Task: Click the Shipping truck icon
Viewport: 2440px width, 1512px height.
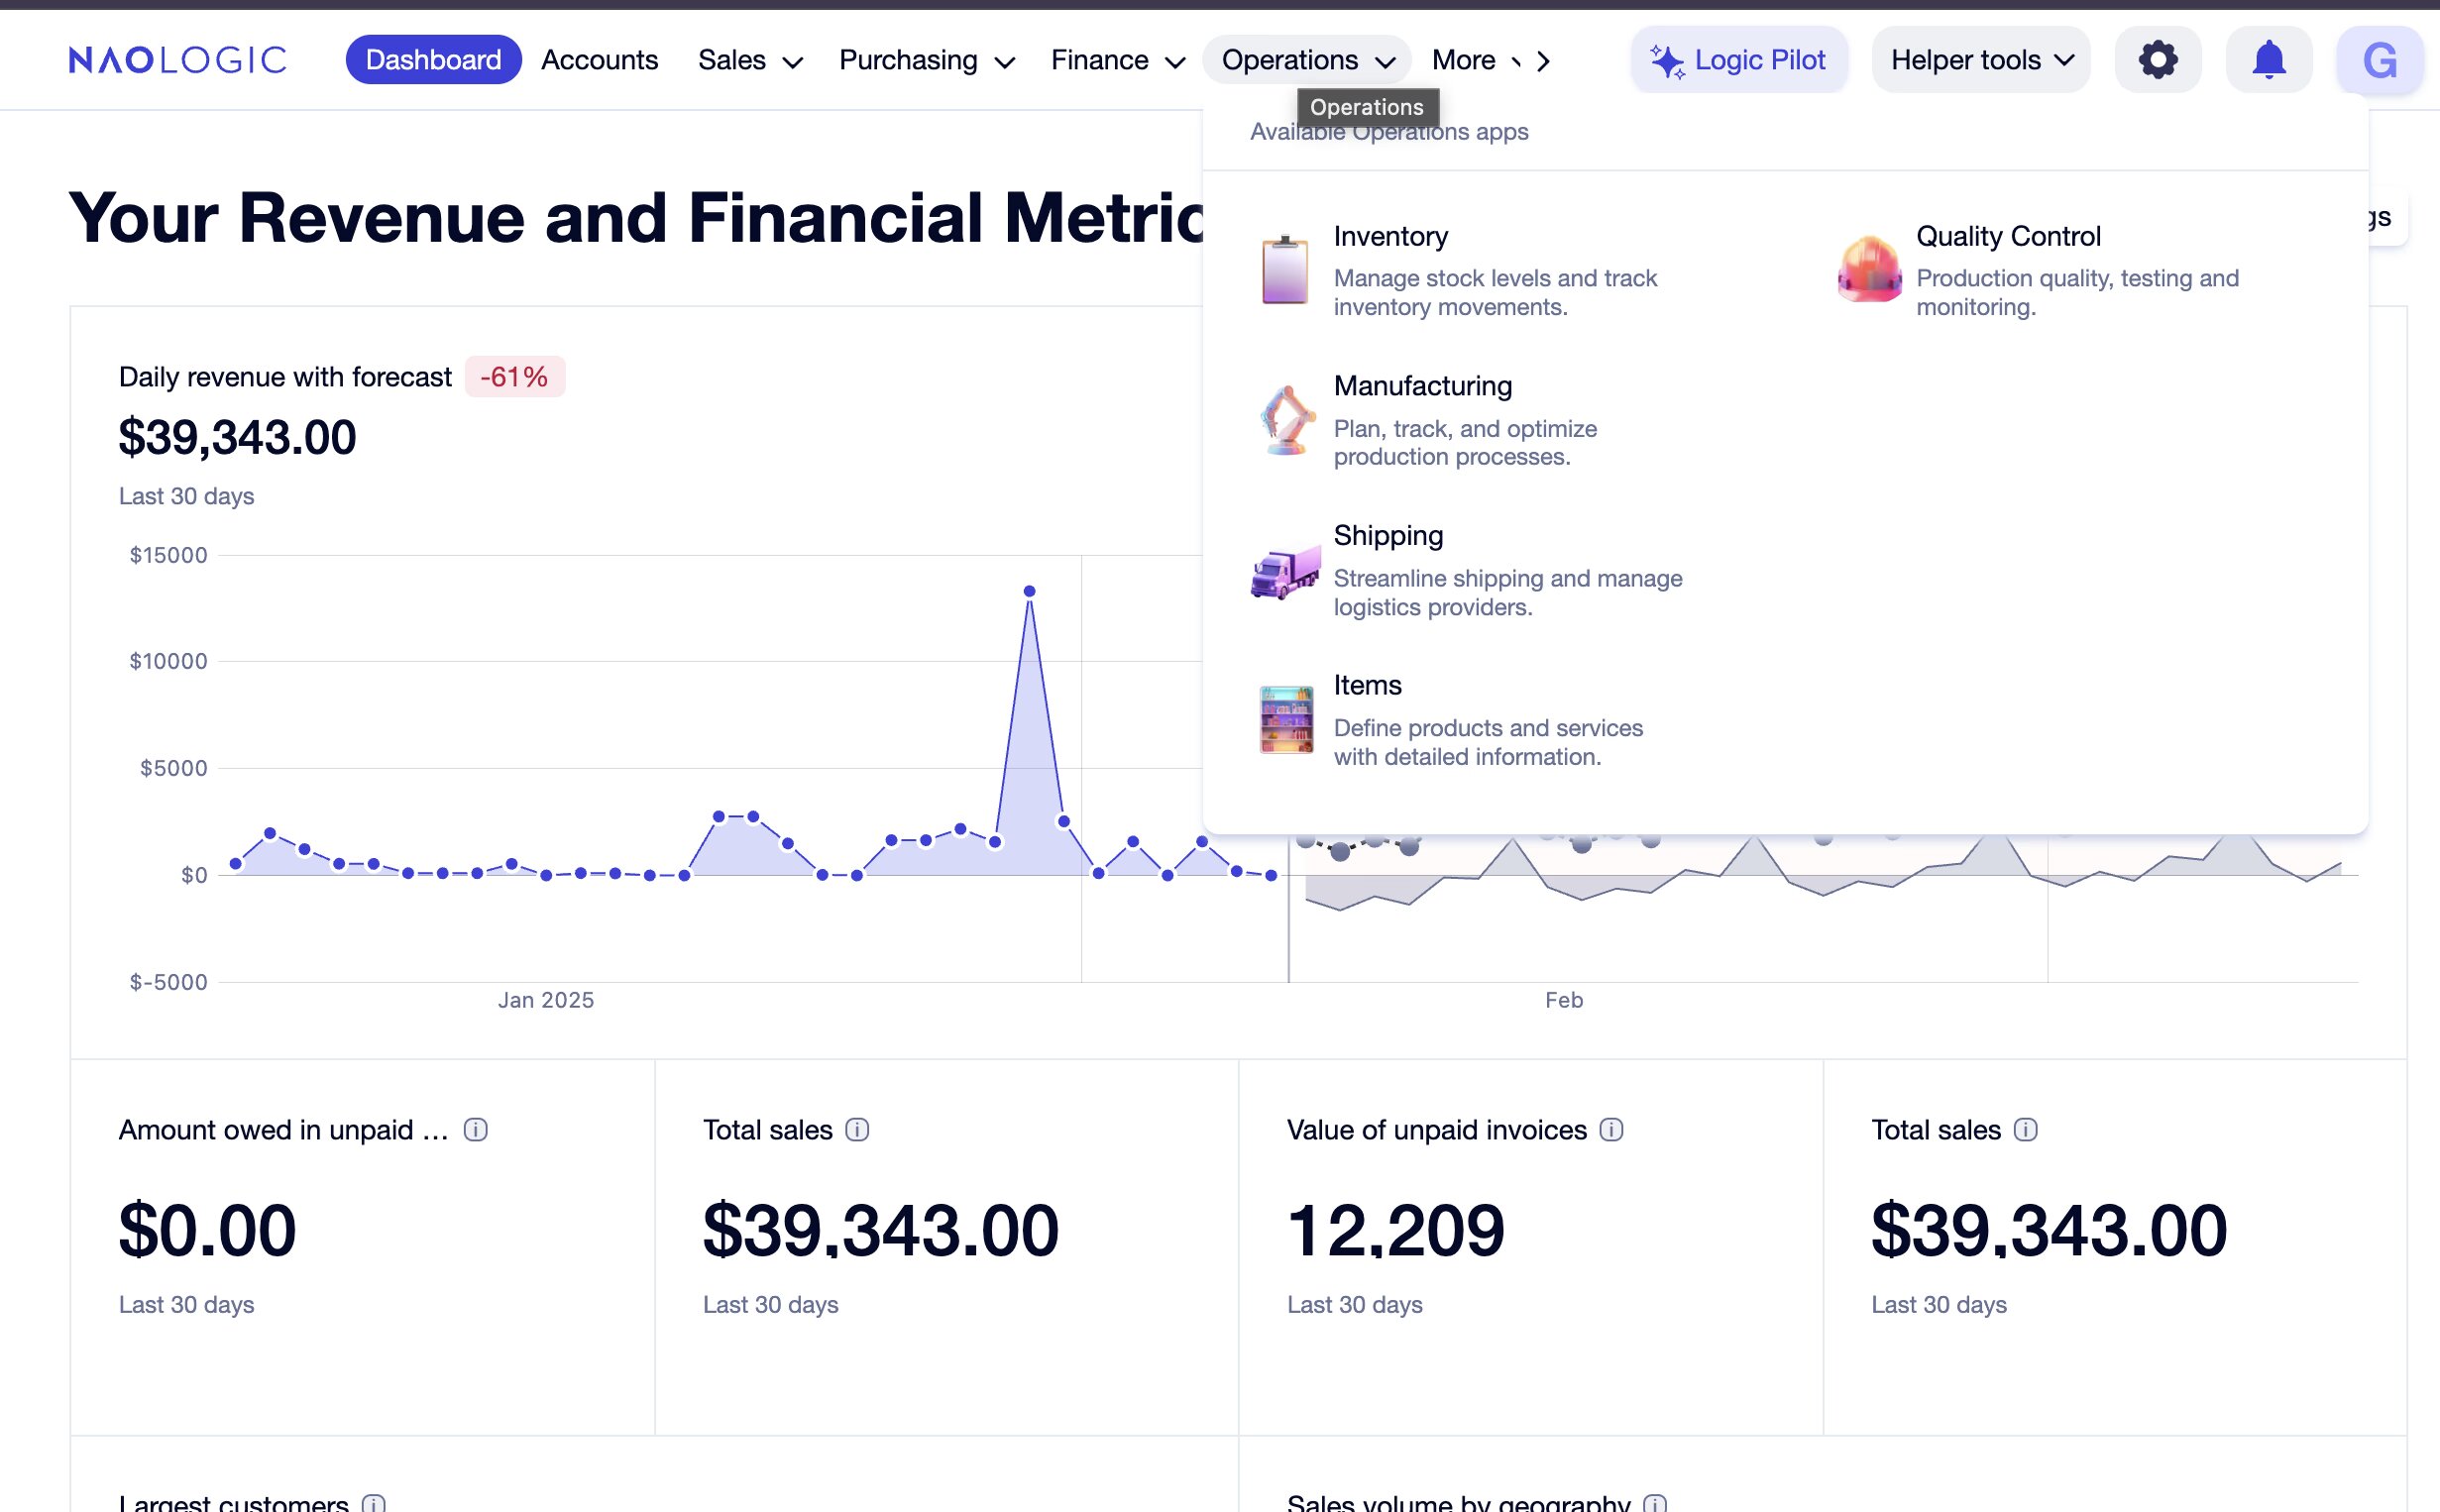Action: (1285, 572)
